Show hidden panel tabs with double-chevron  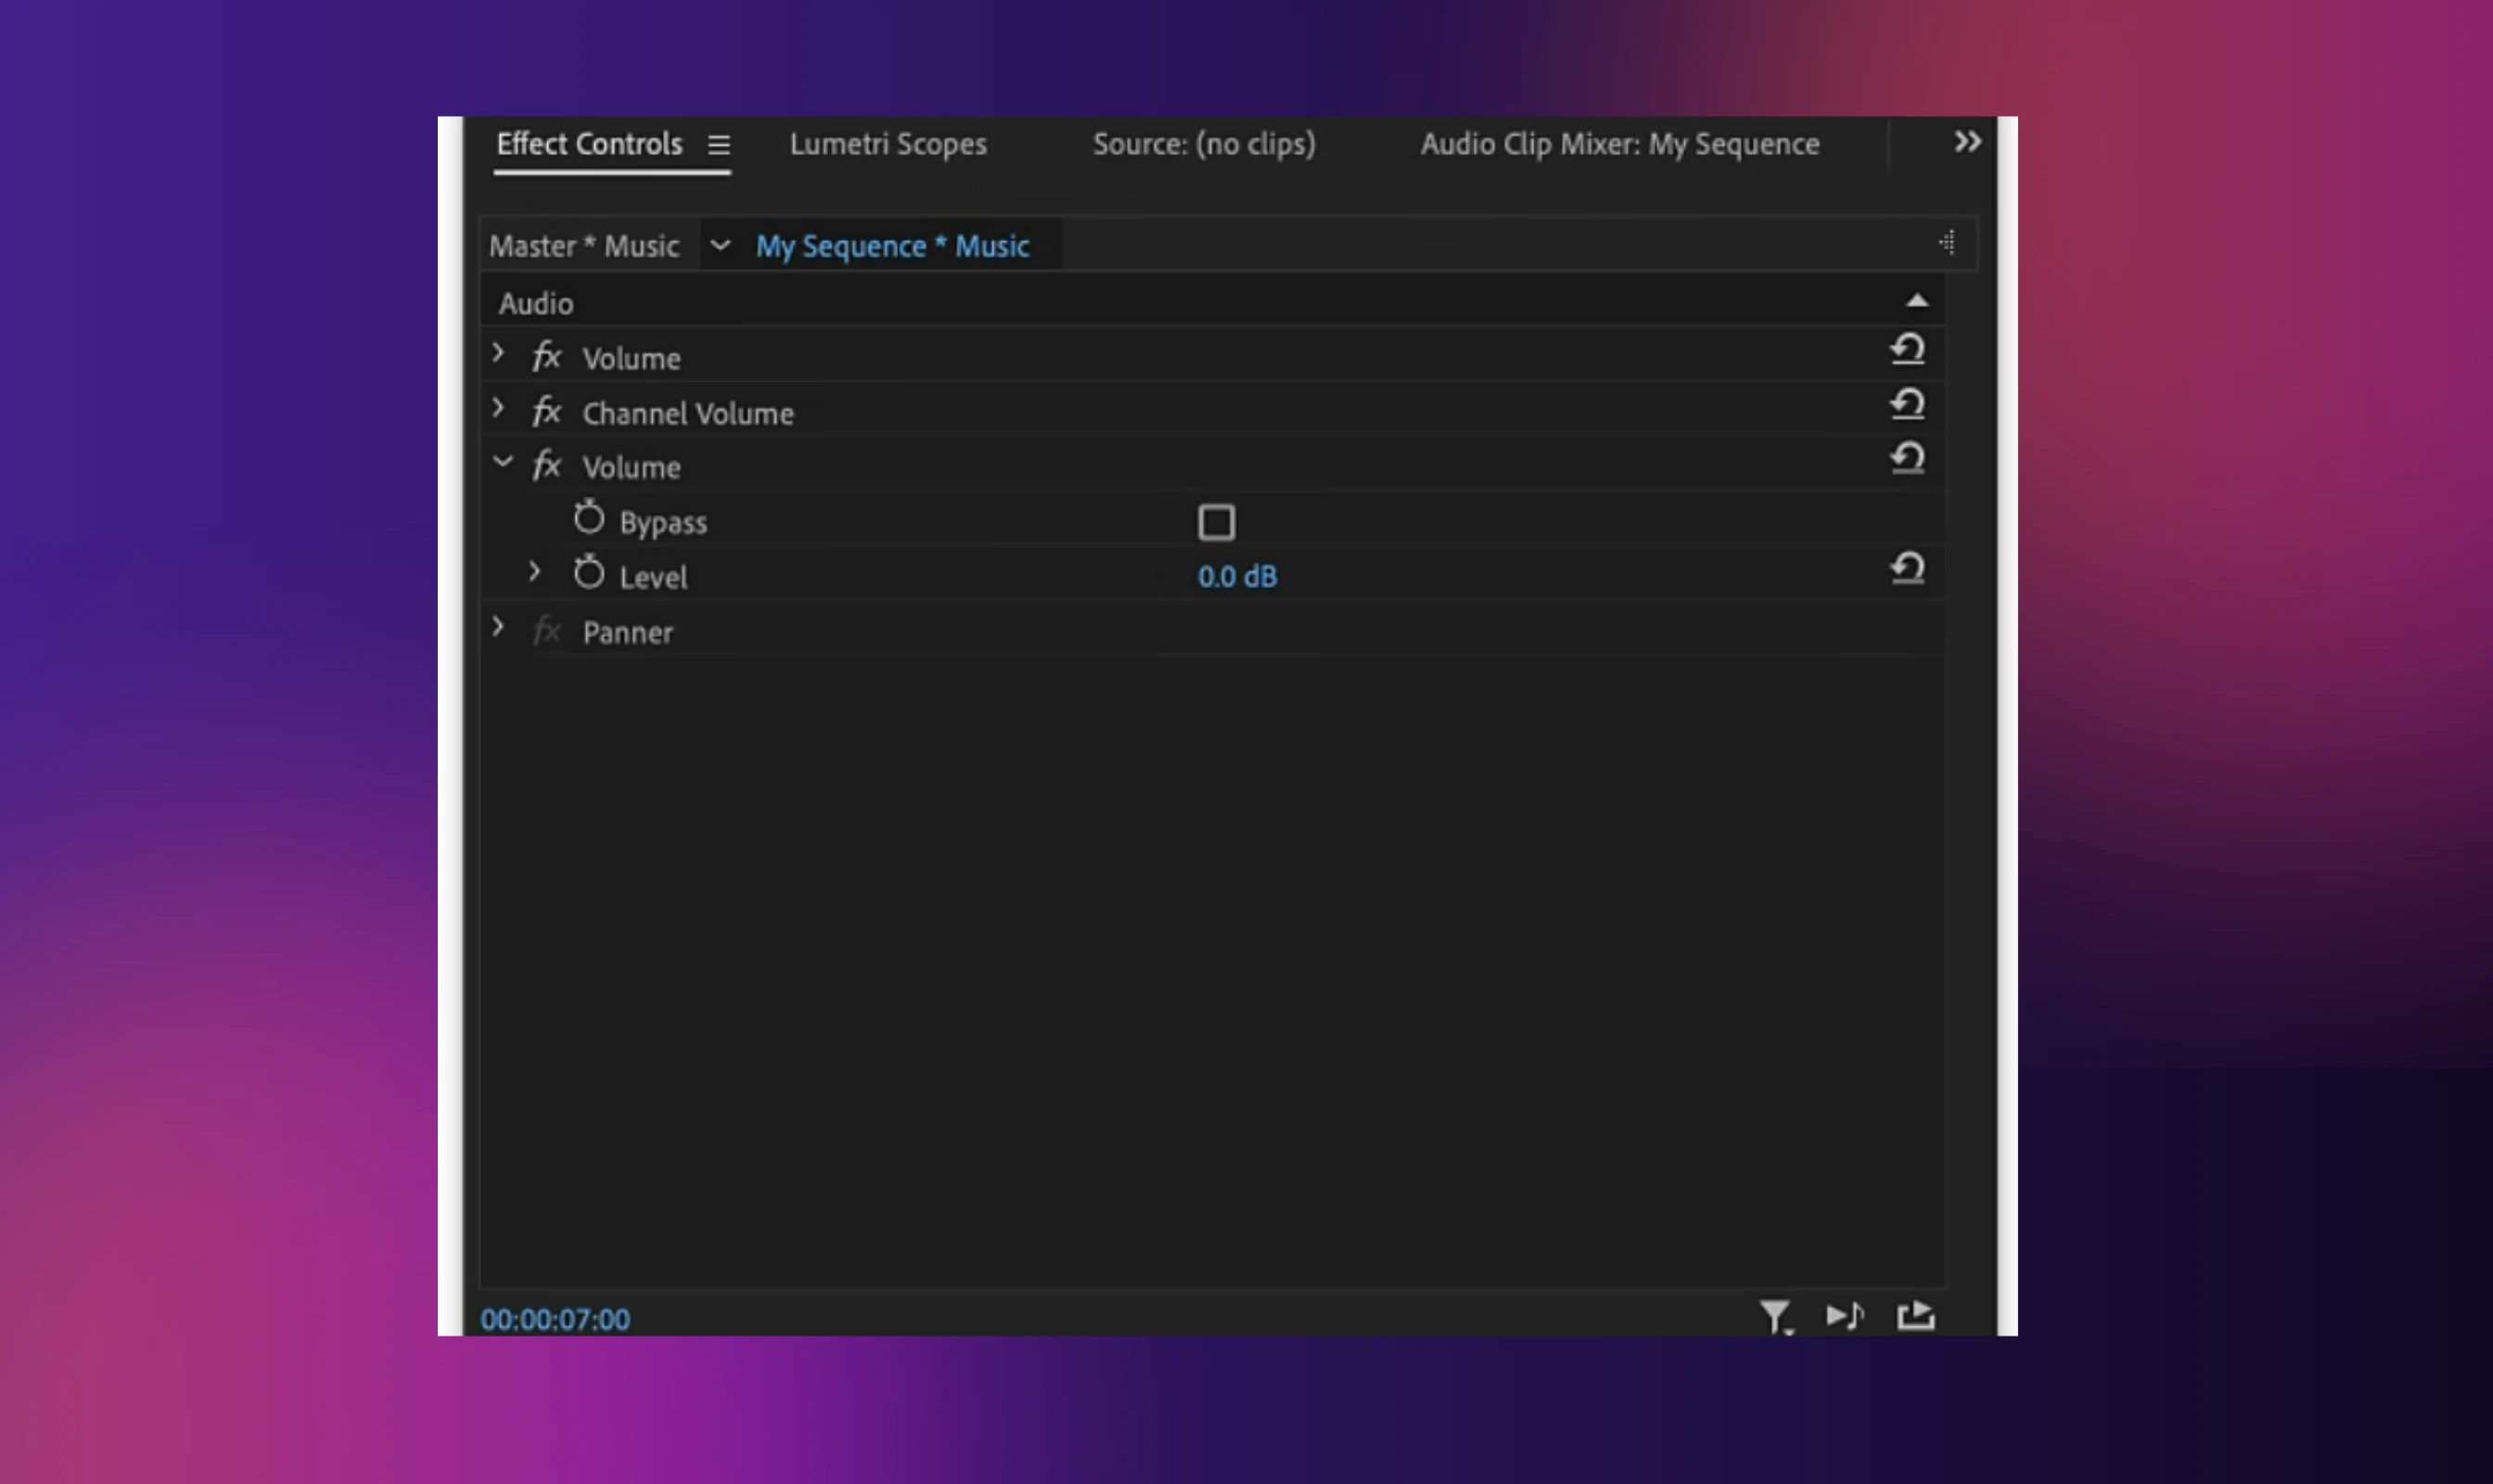(1967, 142)
